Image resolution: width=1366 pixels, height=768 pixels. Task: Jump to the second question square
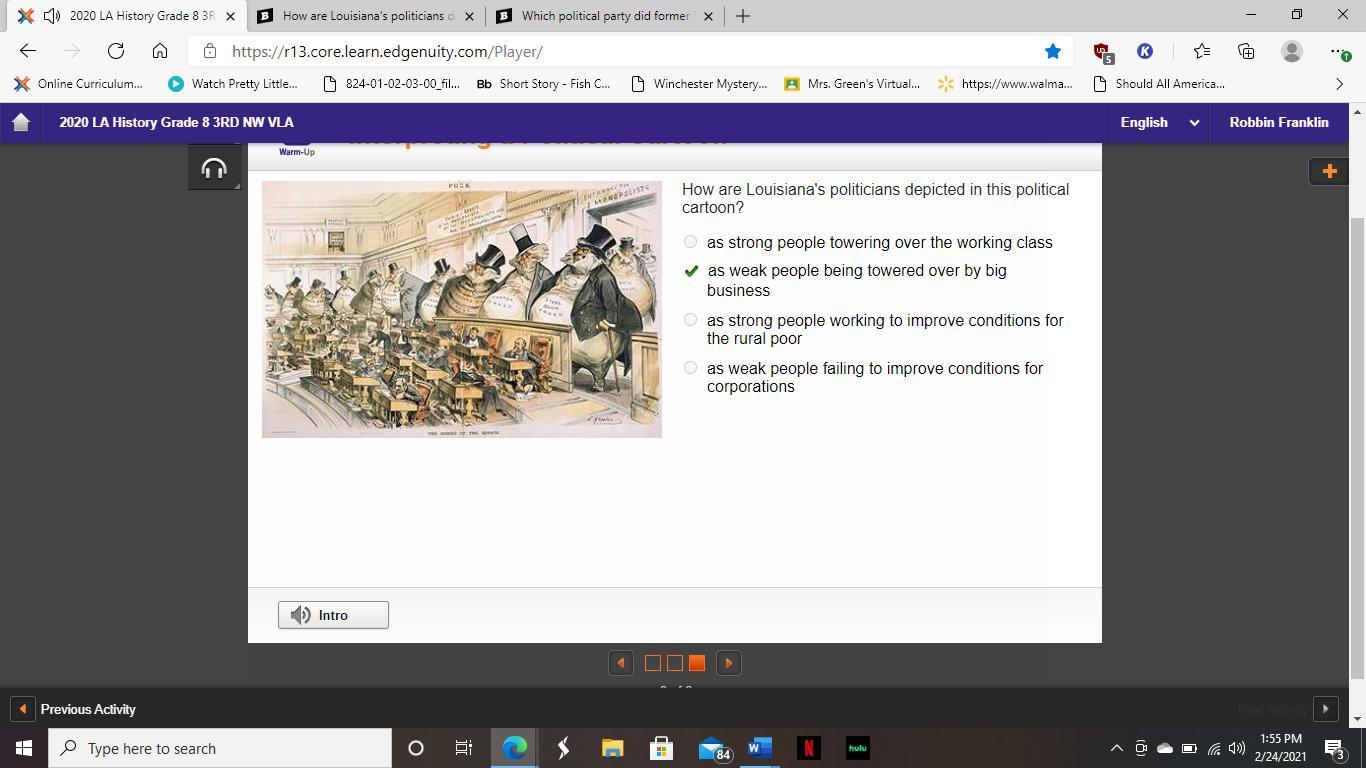675,663
